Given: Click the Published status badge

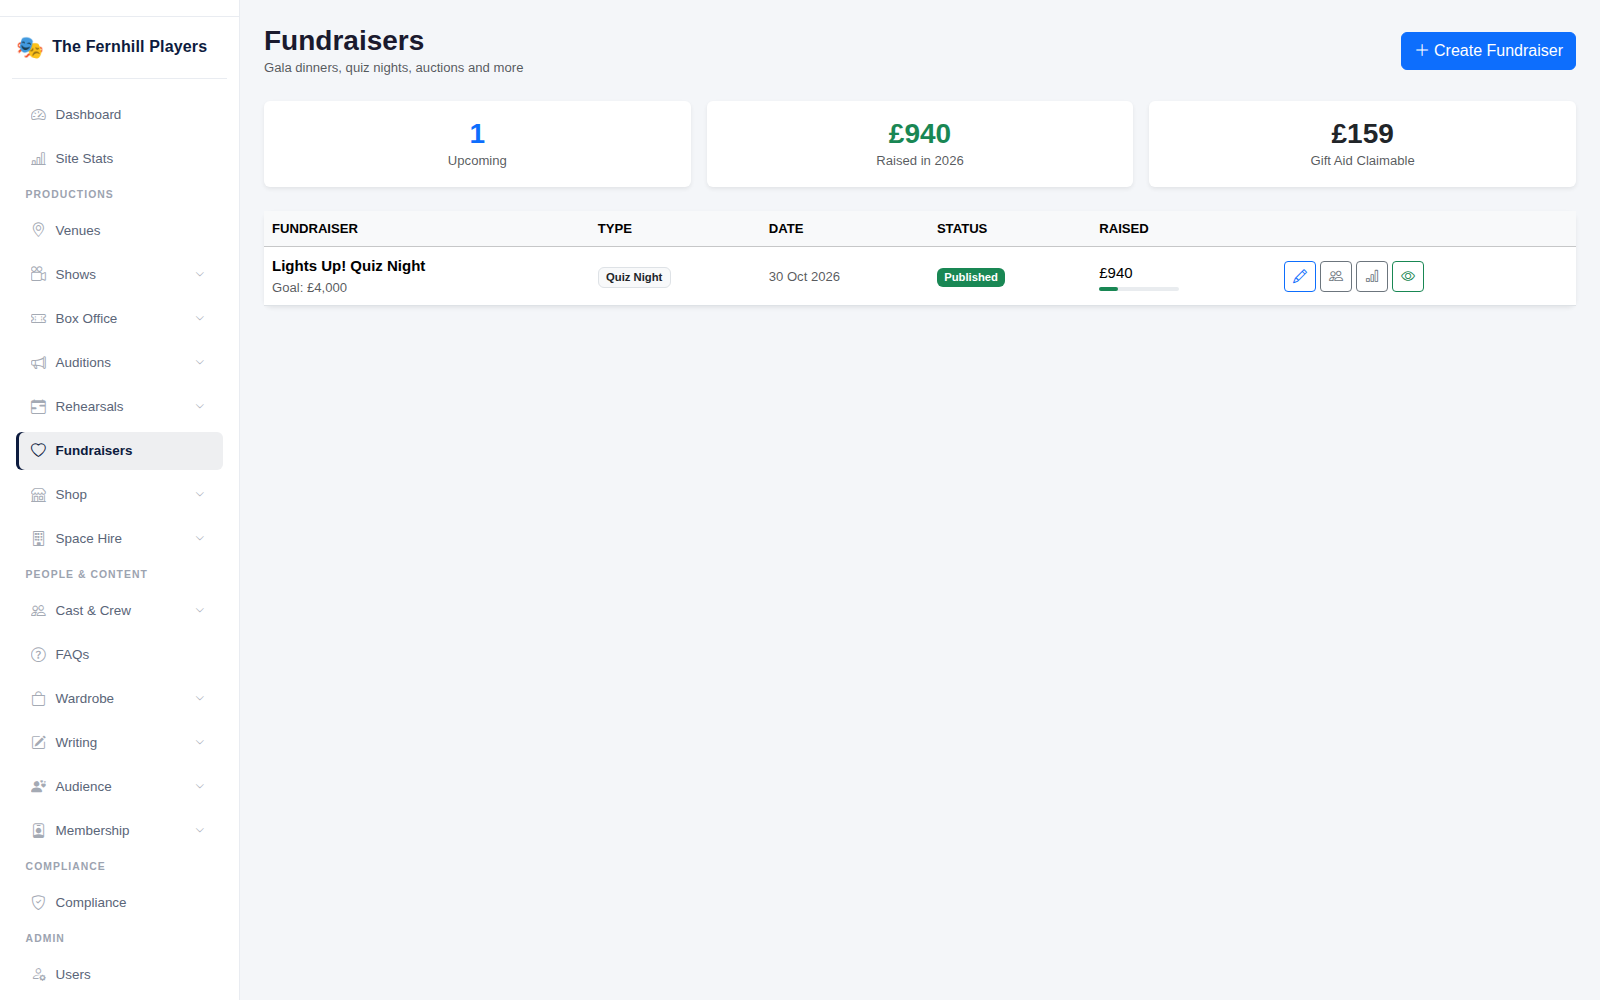Looking at the screenshot, I should click(971, 277).
